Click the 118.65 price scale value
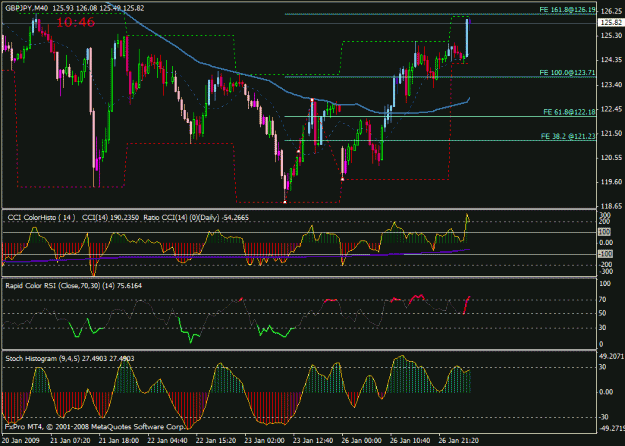The width and height of the screenshot is (625, 446). tap(611, 206)
